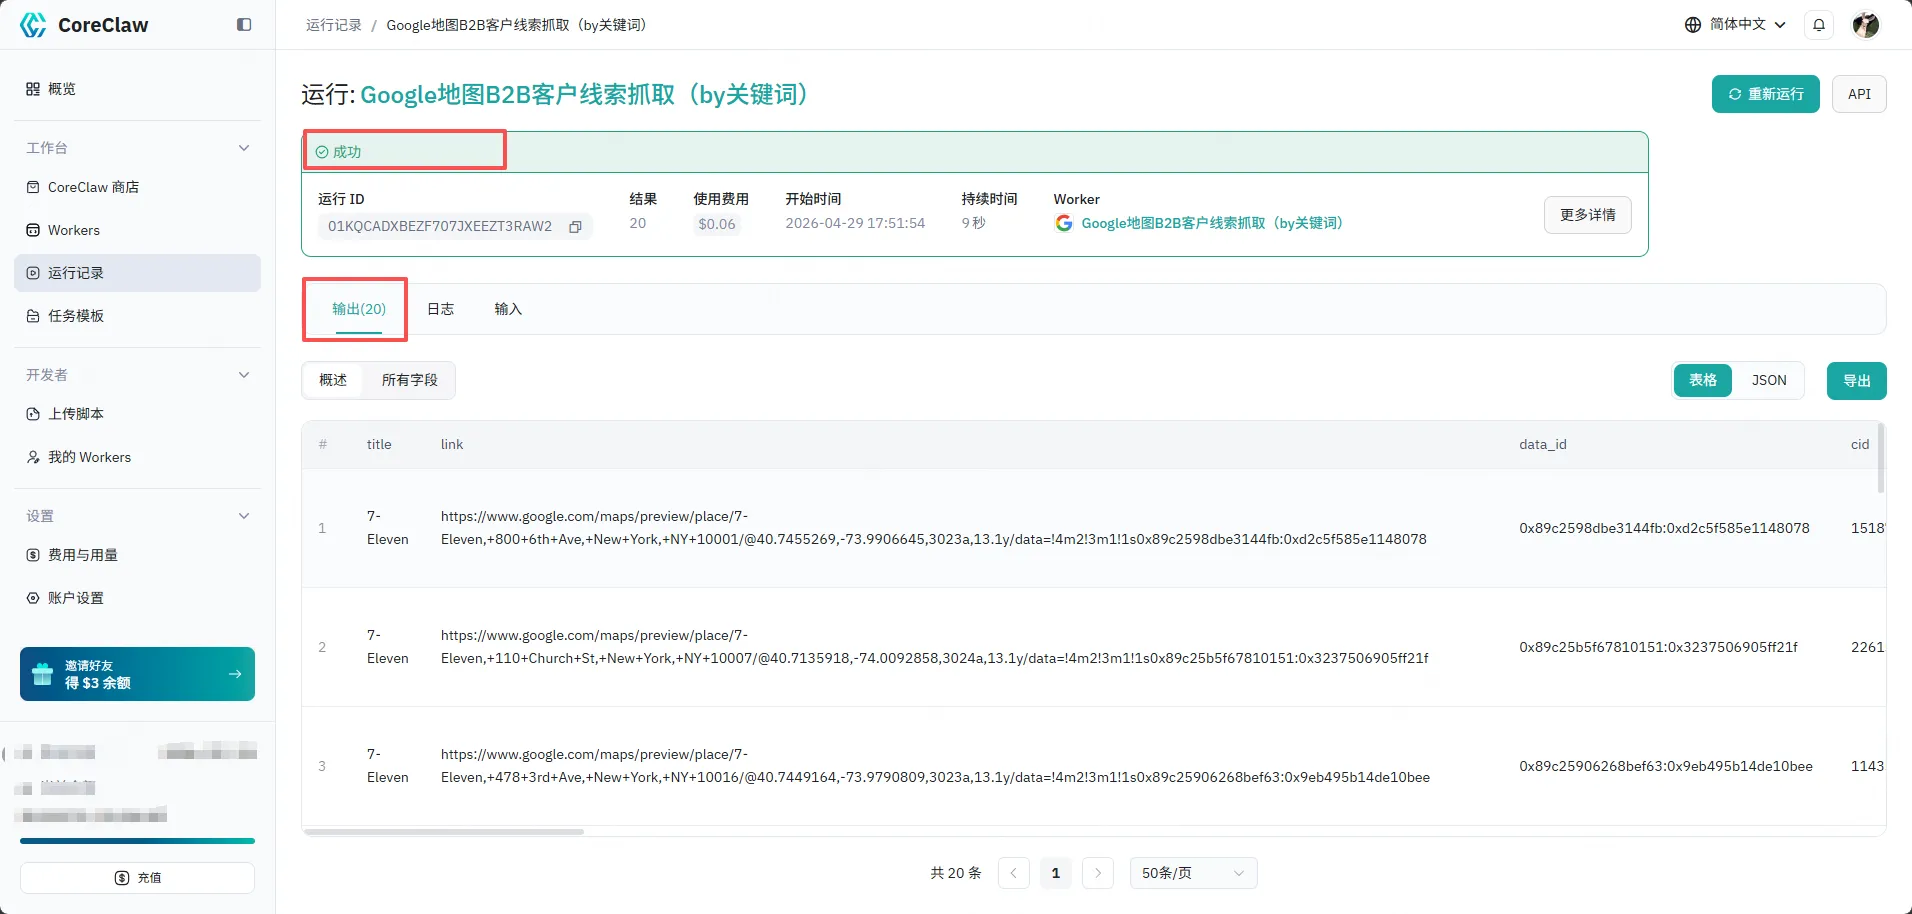1912x914 pixels.
Task: Open the 50条/页 page size dropdown
Action: point(1193,873)
